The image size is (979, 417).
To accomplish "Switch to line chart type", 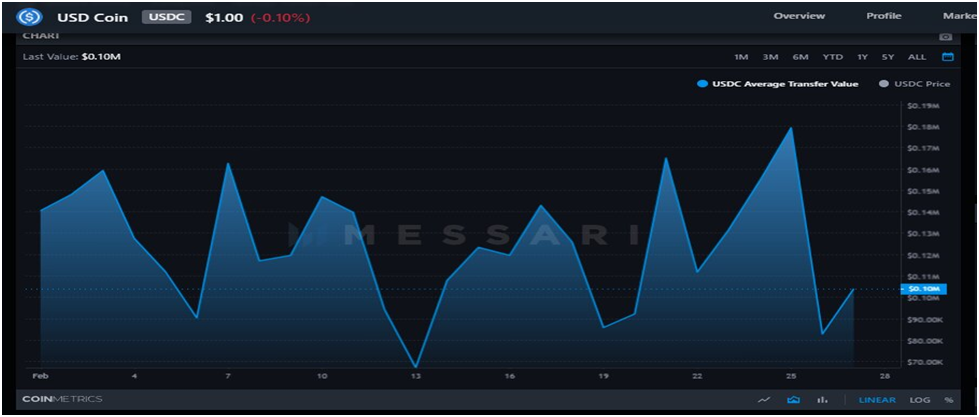I will click(x=764, y=400).
